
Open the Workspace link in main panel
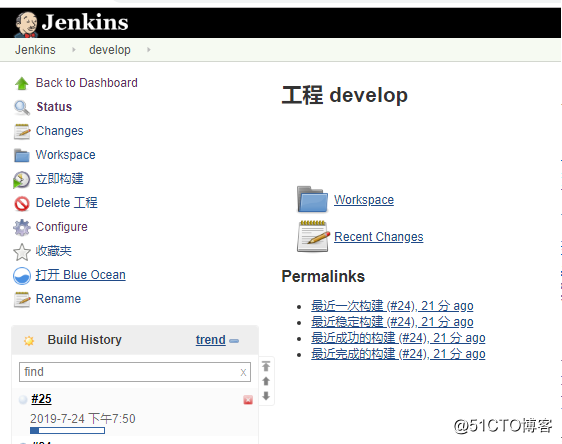point(364,200)
